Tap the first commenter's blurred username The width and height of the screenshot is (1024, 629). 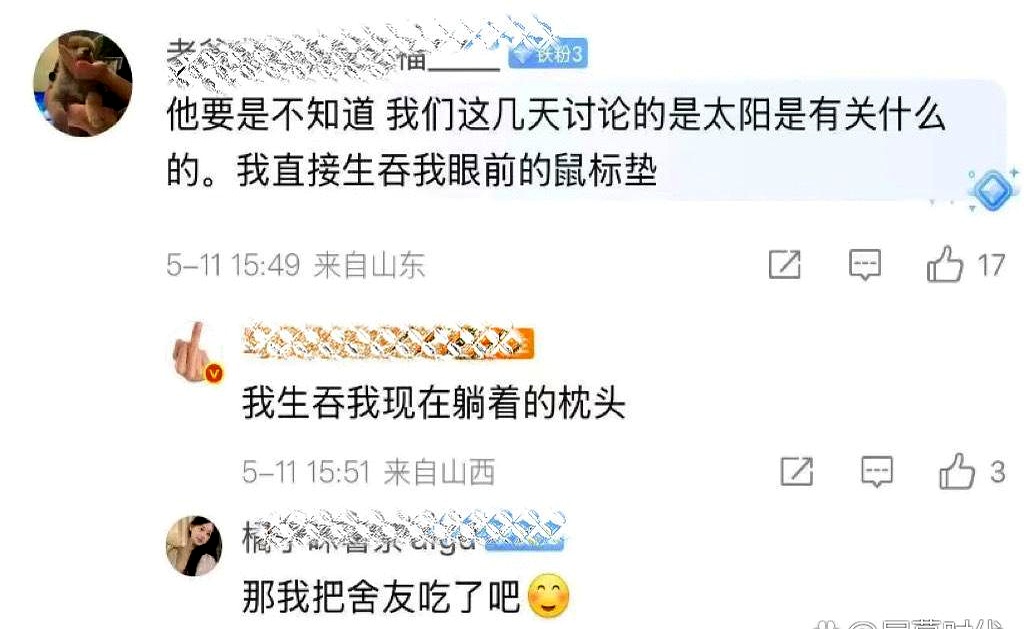(x=333, y=56)
